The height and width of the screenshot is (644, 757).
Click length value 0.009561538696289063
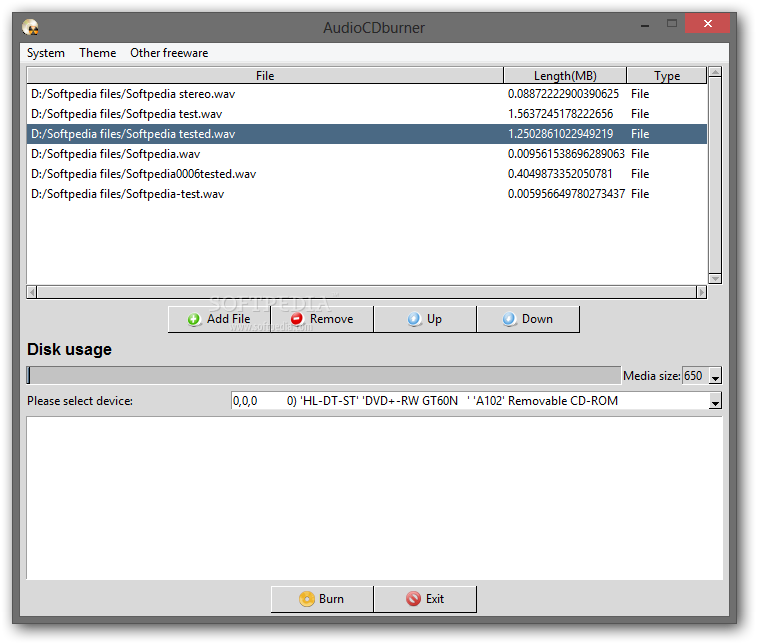(566, 154)
